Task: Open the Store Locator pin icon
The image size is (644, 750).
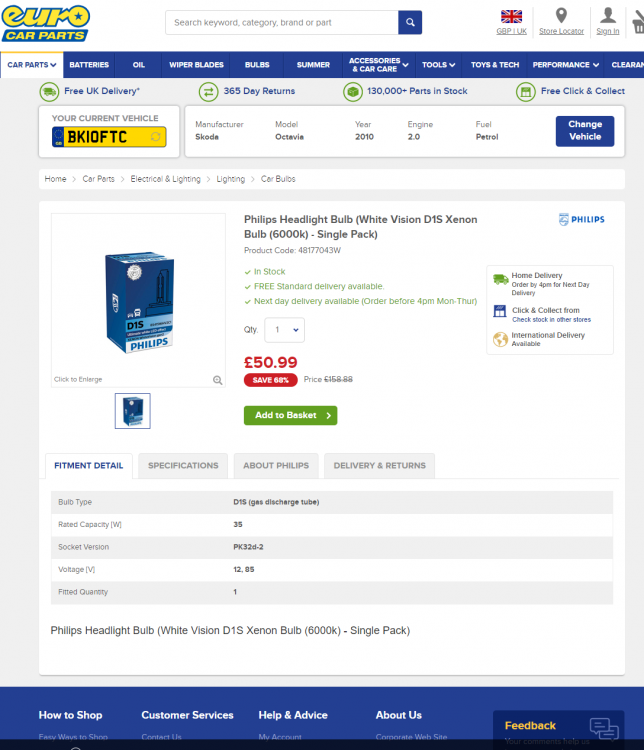Action: point(561,16)
